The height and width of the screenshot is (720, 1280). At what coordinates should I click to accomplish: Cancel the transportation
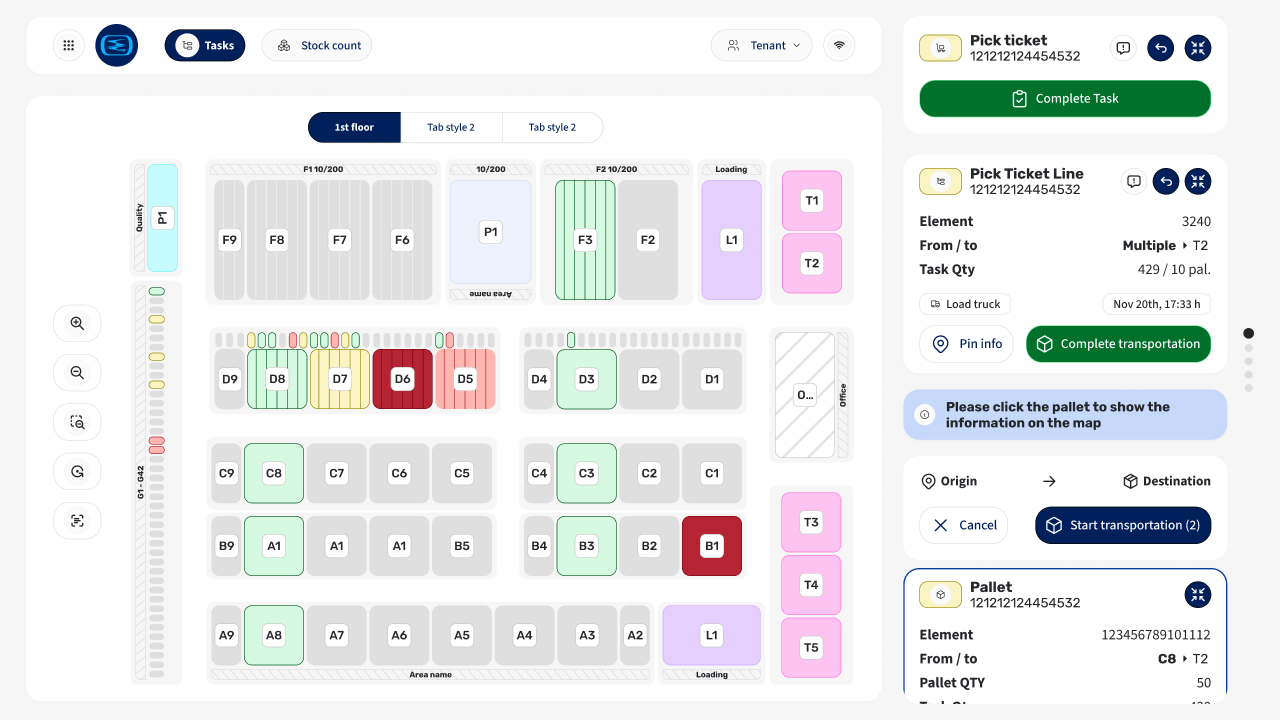(x=964, y=525)
